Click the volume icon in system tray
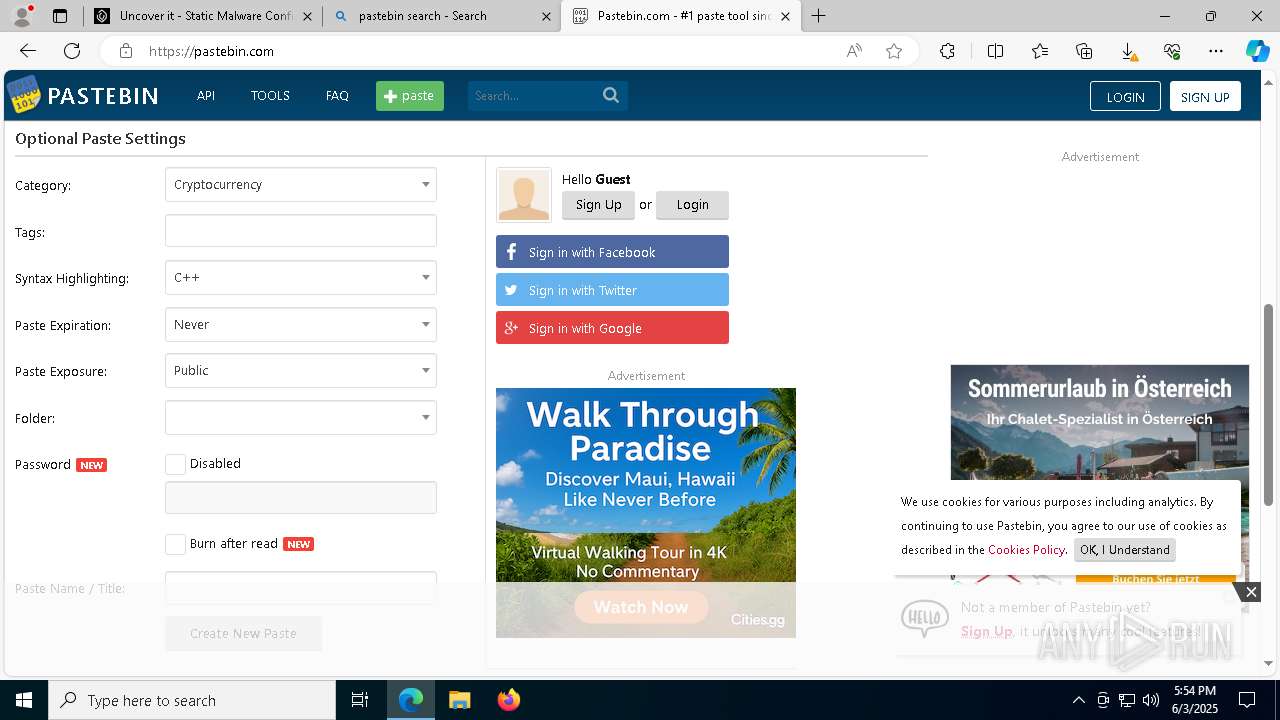The height and width of the screenshot is (720, 1280). [x=1151, y=700]
